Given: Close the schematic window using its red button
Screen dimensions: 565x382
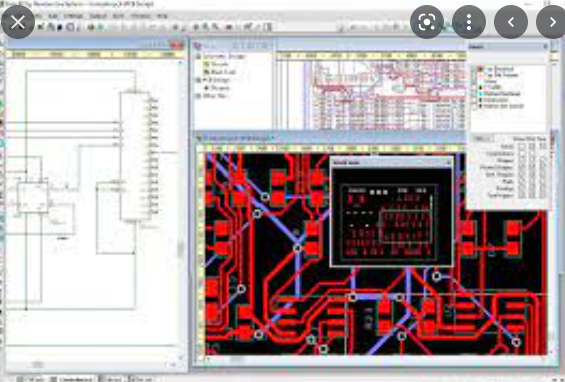Looking at the screenshot, I should [177, 45].
